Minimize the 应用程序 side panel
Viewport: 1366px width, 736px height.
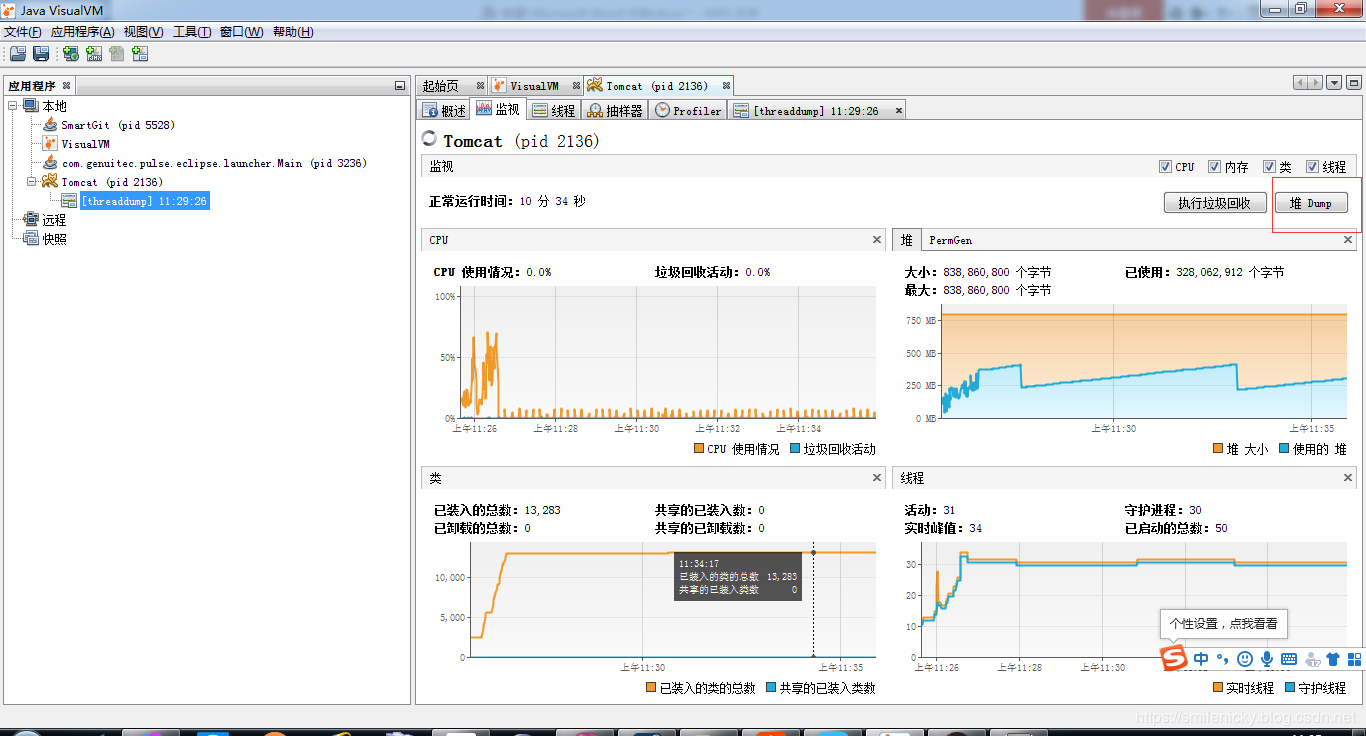click(x=400, y=86)
